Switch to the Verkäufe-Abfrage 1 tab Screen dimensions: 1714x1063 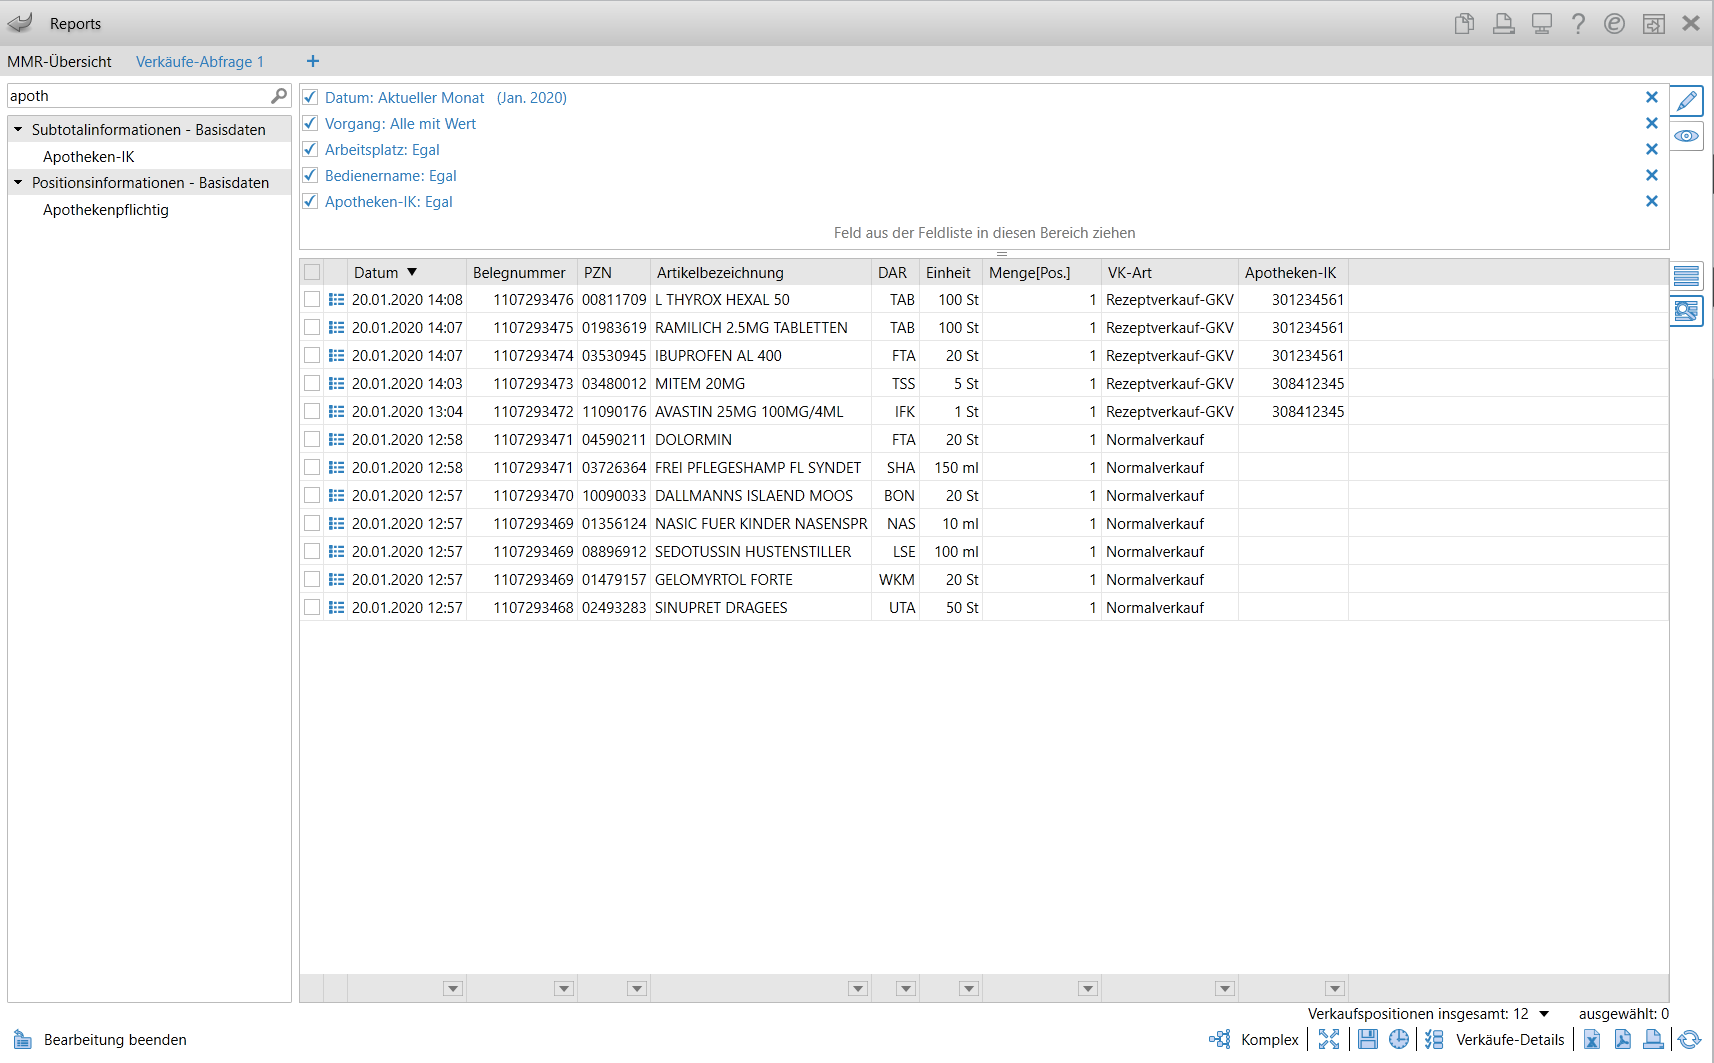(200, 61)
